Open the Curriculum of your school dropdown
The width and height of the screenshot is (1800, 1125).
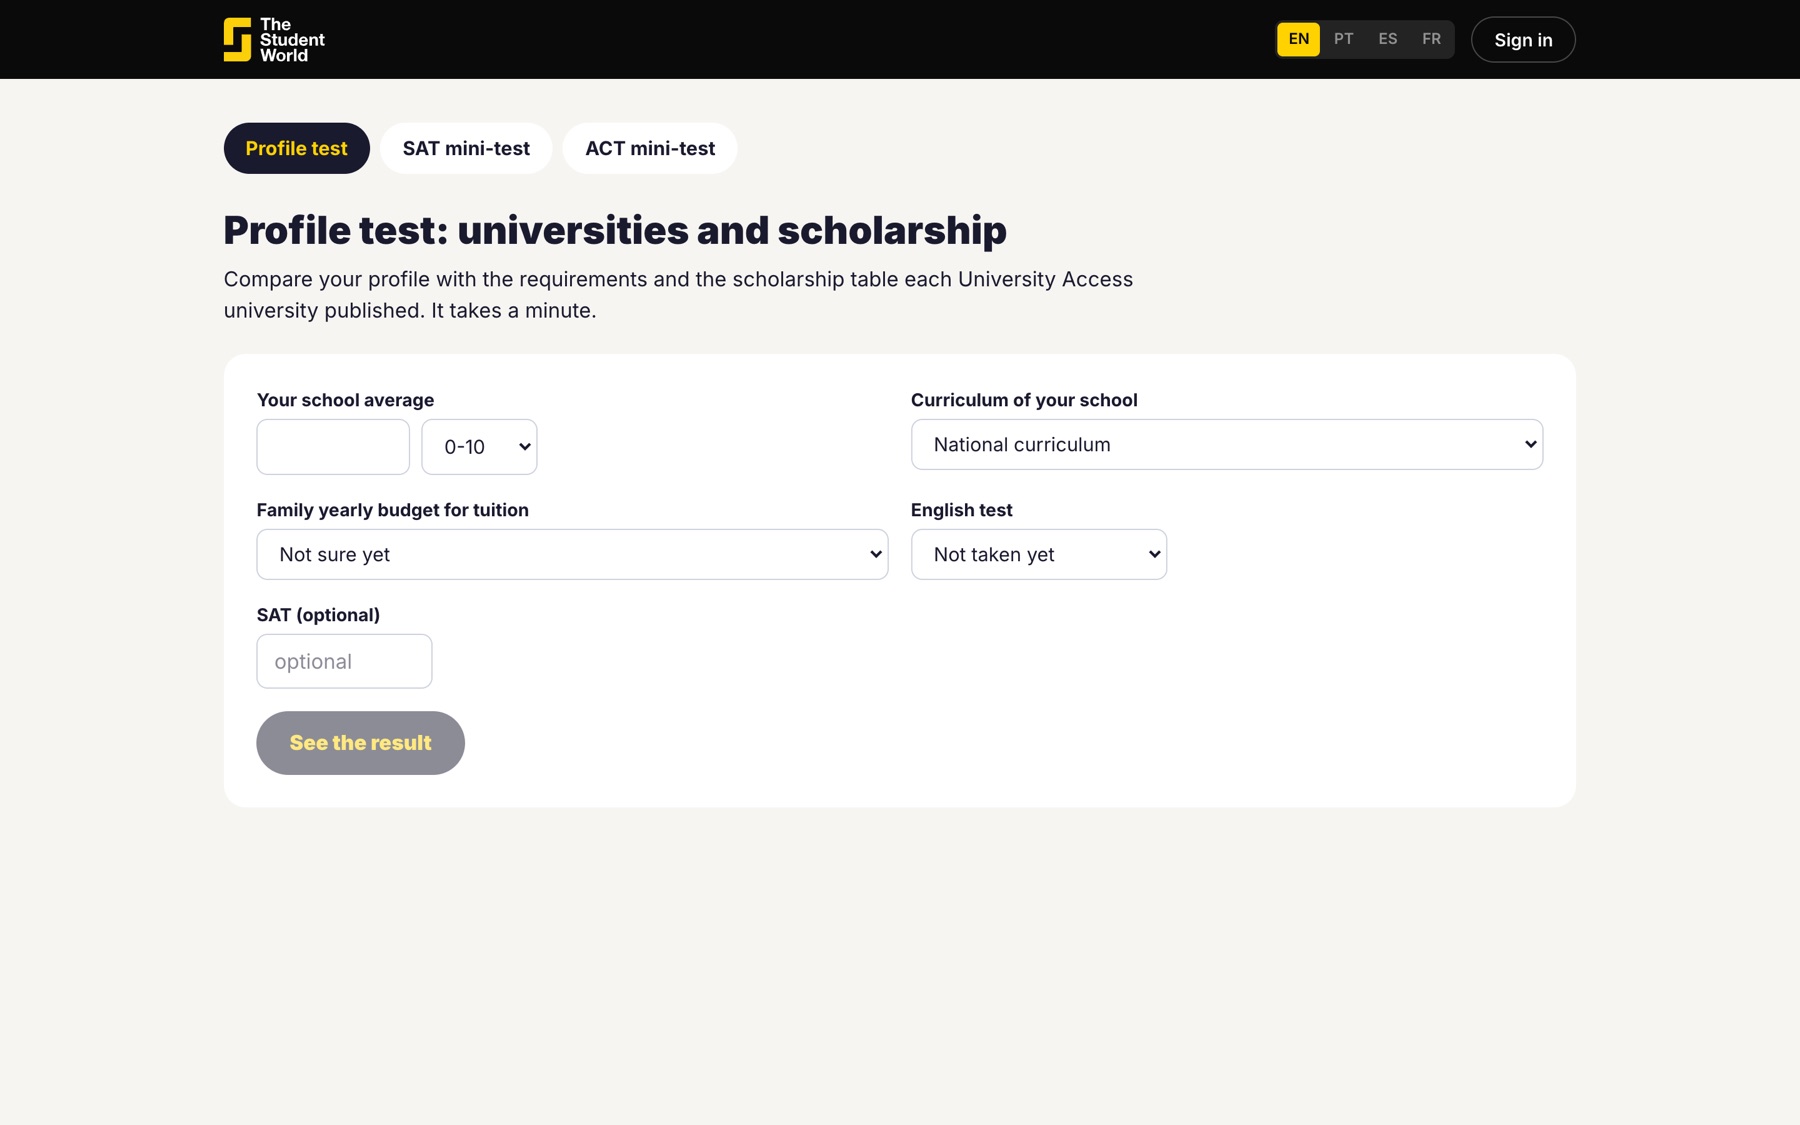(1227, 445)
